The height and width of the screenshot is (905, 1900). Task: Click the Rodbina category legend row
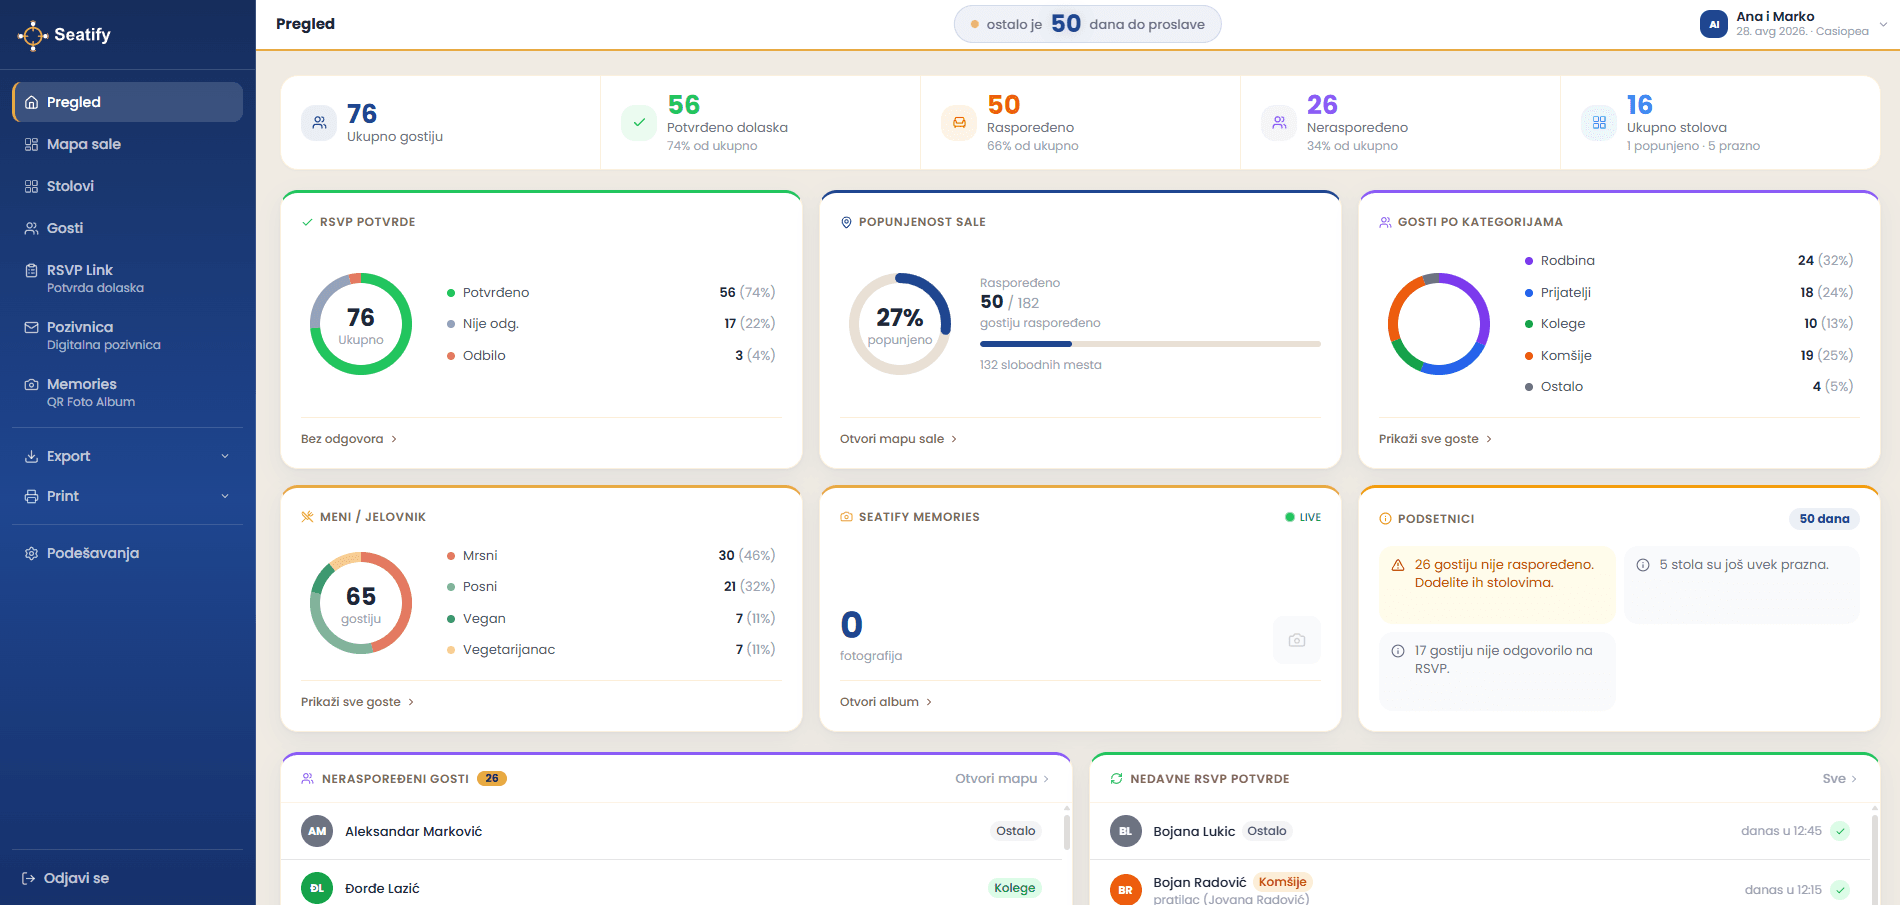[x=1689, y=260]
